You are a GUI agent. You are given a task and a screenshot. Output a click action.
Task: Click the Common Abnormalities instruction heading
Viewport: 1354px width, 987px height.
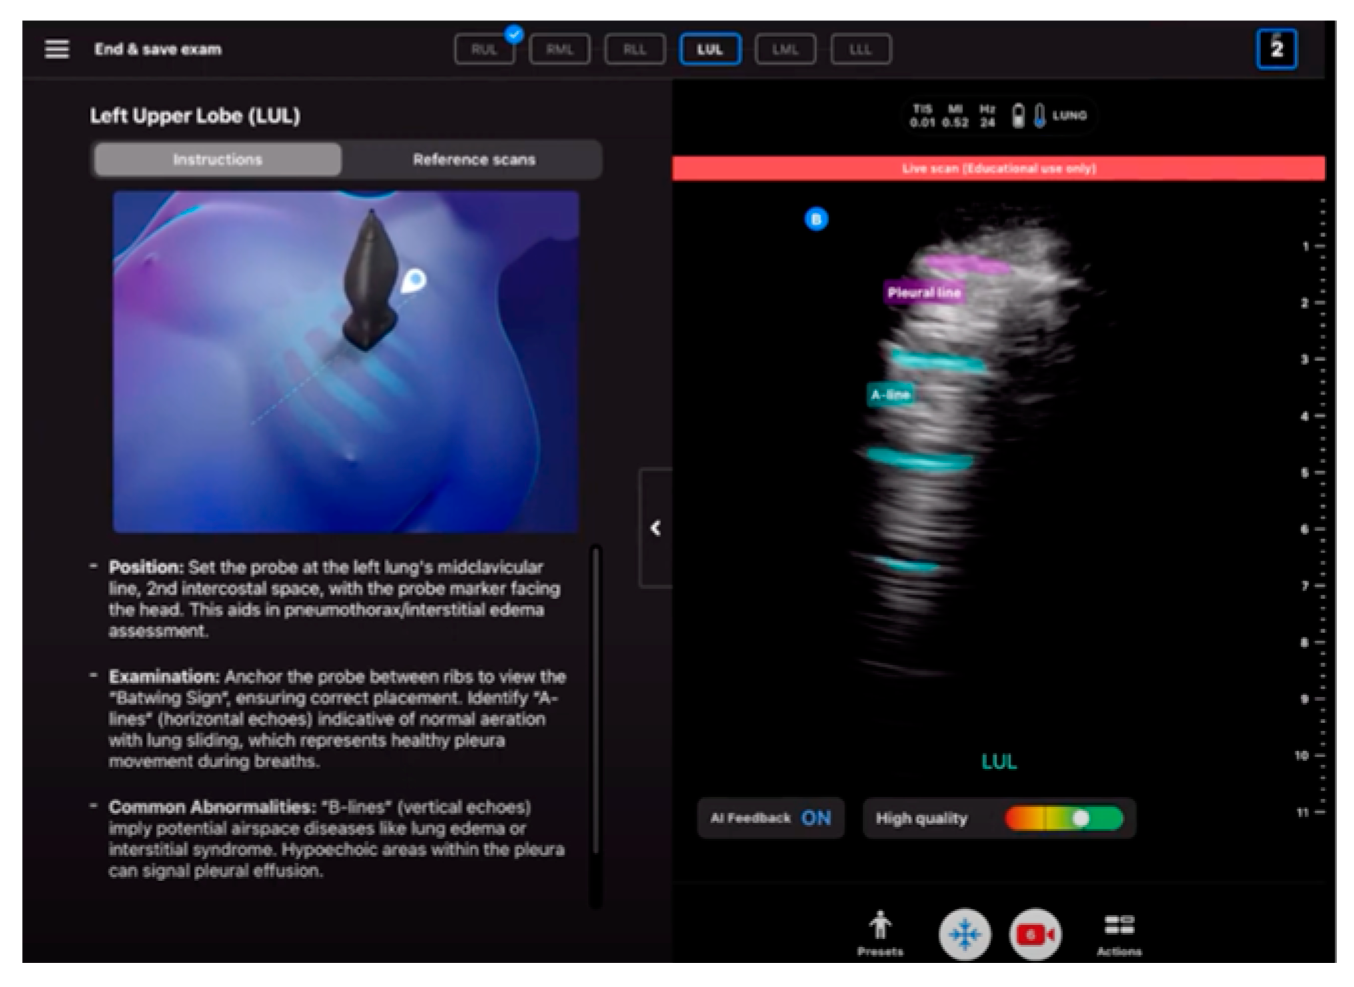coord(211,807)
